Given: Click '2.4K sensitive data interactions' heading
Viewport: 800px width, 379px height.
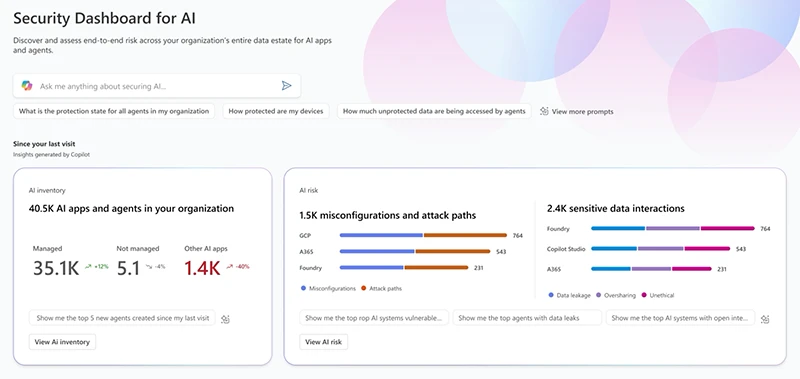Looking at the screenshot, I should pos(616,209).
